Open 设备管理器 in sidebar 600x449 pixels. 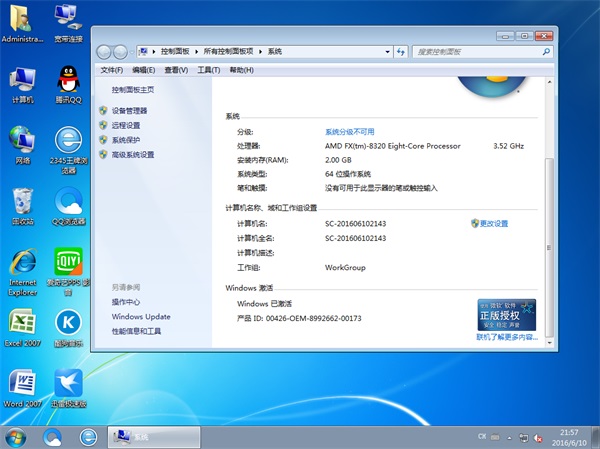pyautogui.click(x=129, y=111)
